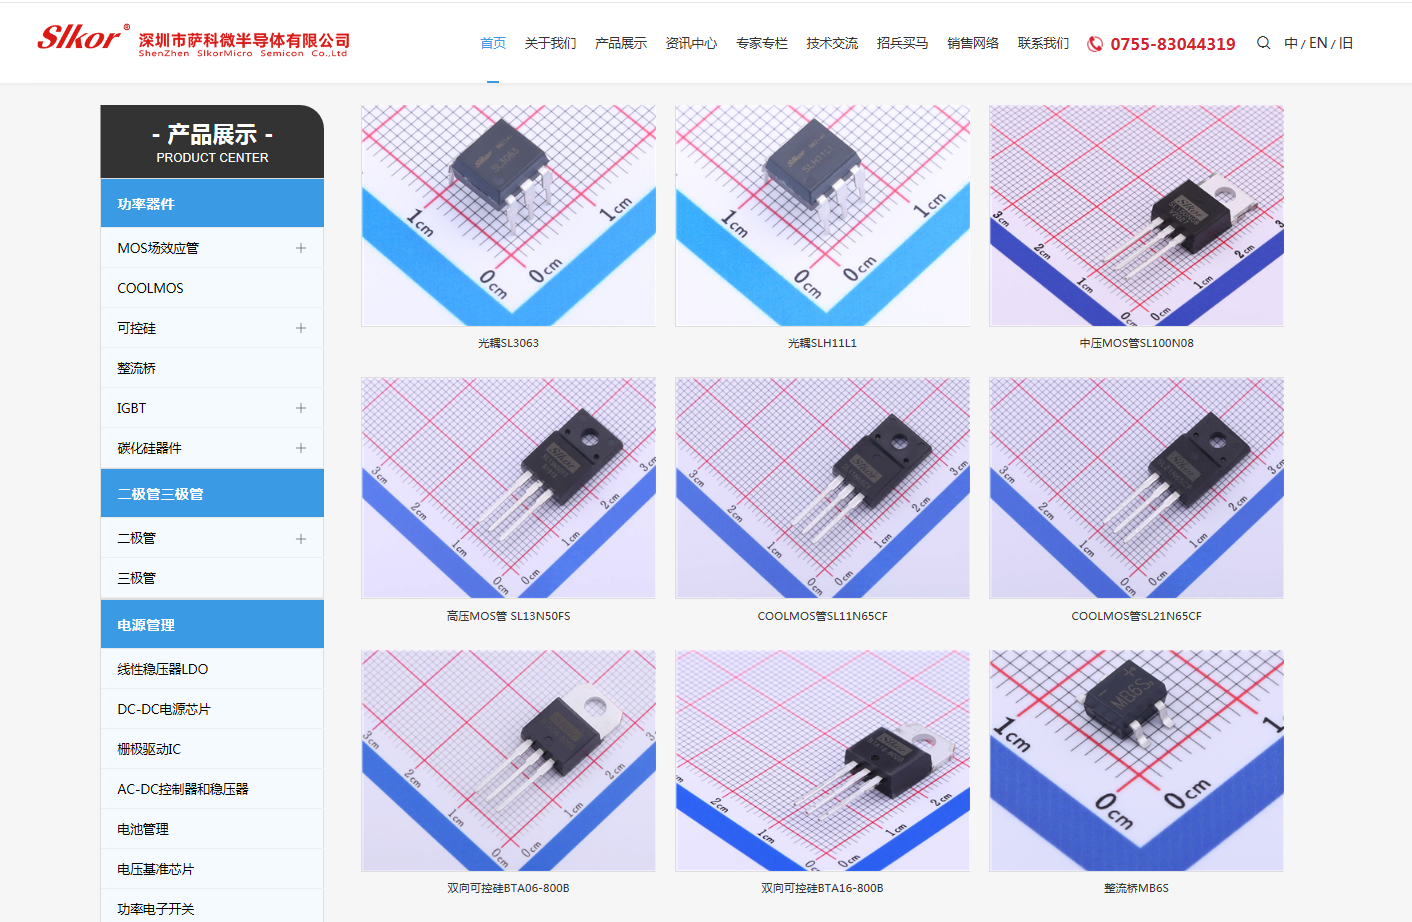Click the 线性稳压器LDO sidebar link
Viewport: 1412px width, 922px height.
click(x=162, y=669)
